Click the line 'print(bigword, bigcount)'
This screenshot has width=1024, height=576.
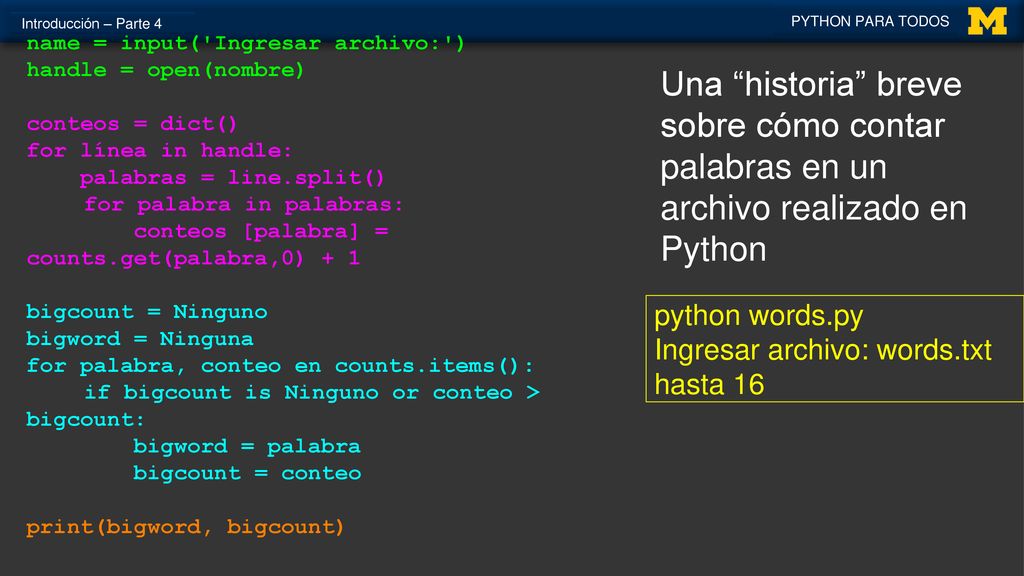point(185,527)
